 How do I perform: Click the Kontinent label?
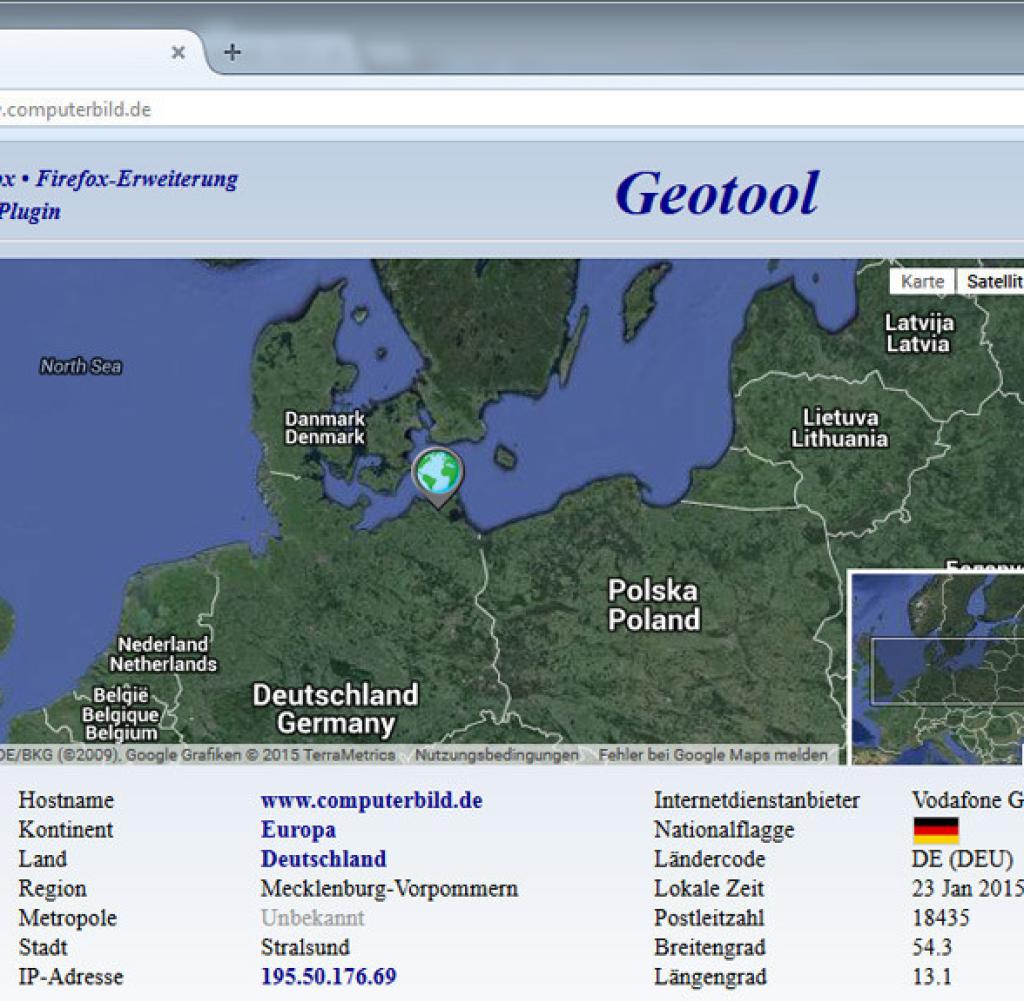pyautogui.click(x=65, y=830)
